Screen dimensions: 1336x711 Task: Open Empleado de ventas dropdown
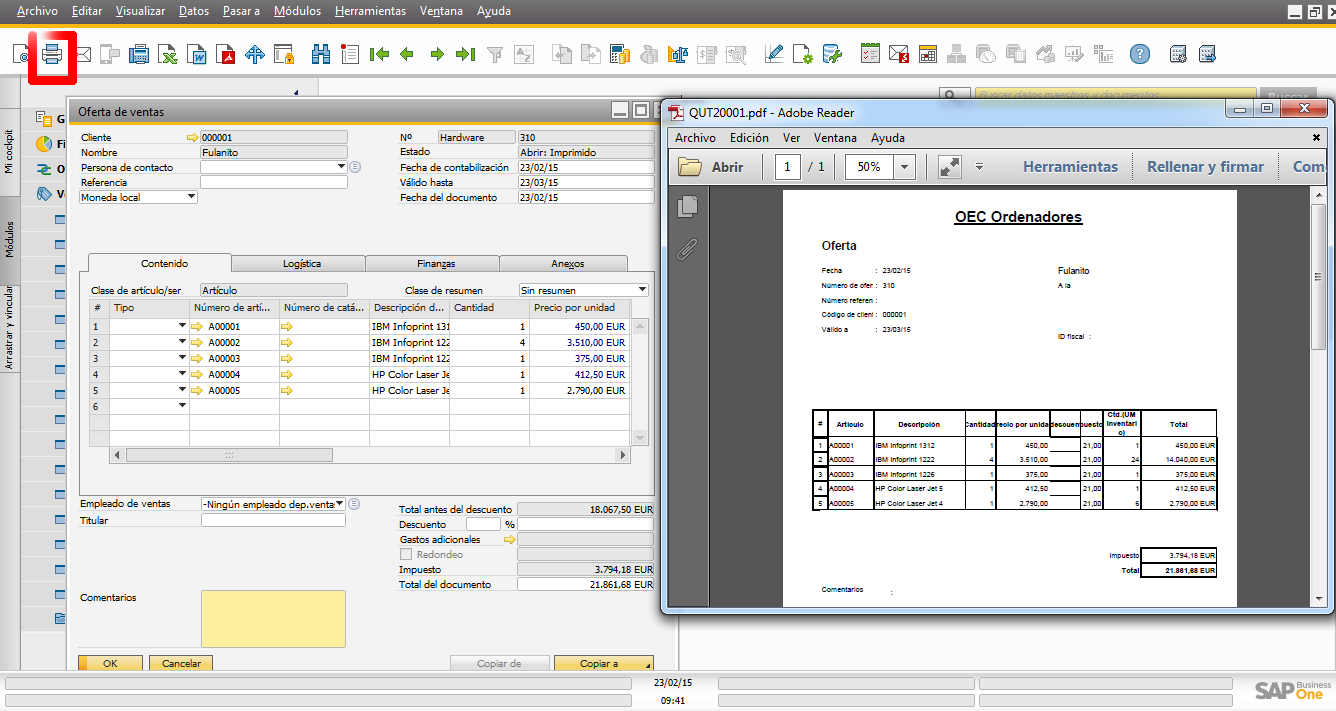(340, 504)
